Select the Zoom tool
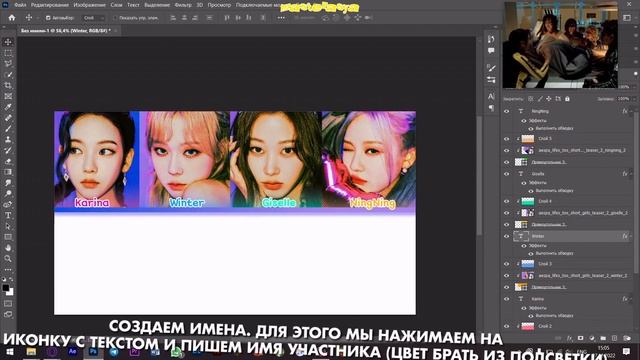Image resolution: width=640 pixels, height=360 pixels. pos(8,258)
